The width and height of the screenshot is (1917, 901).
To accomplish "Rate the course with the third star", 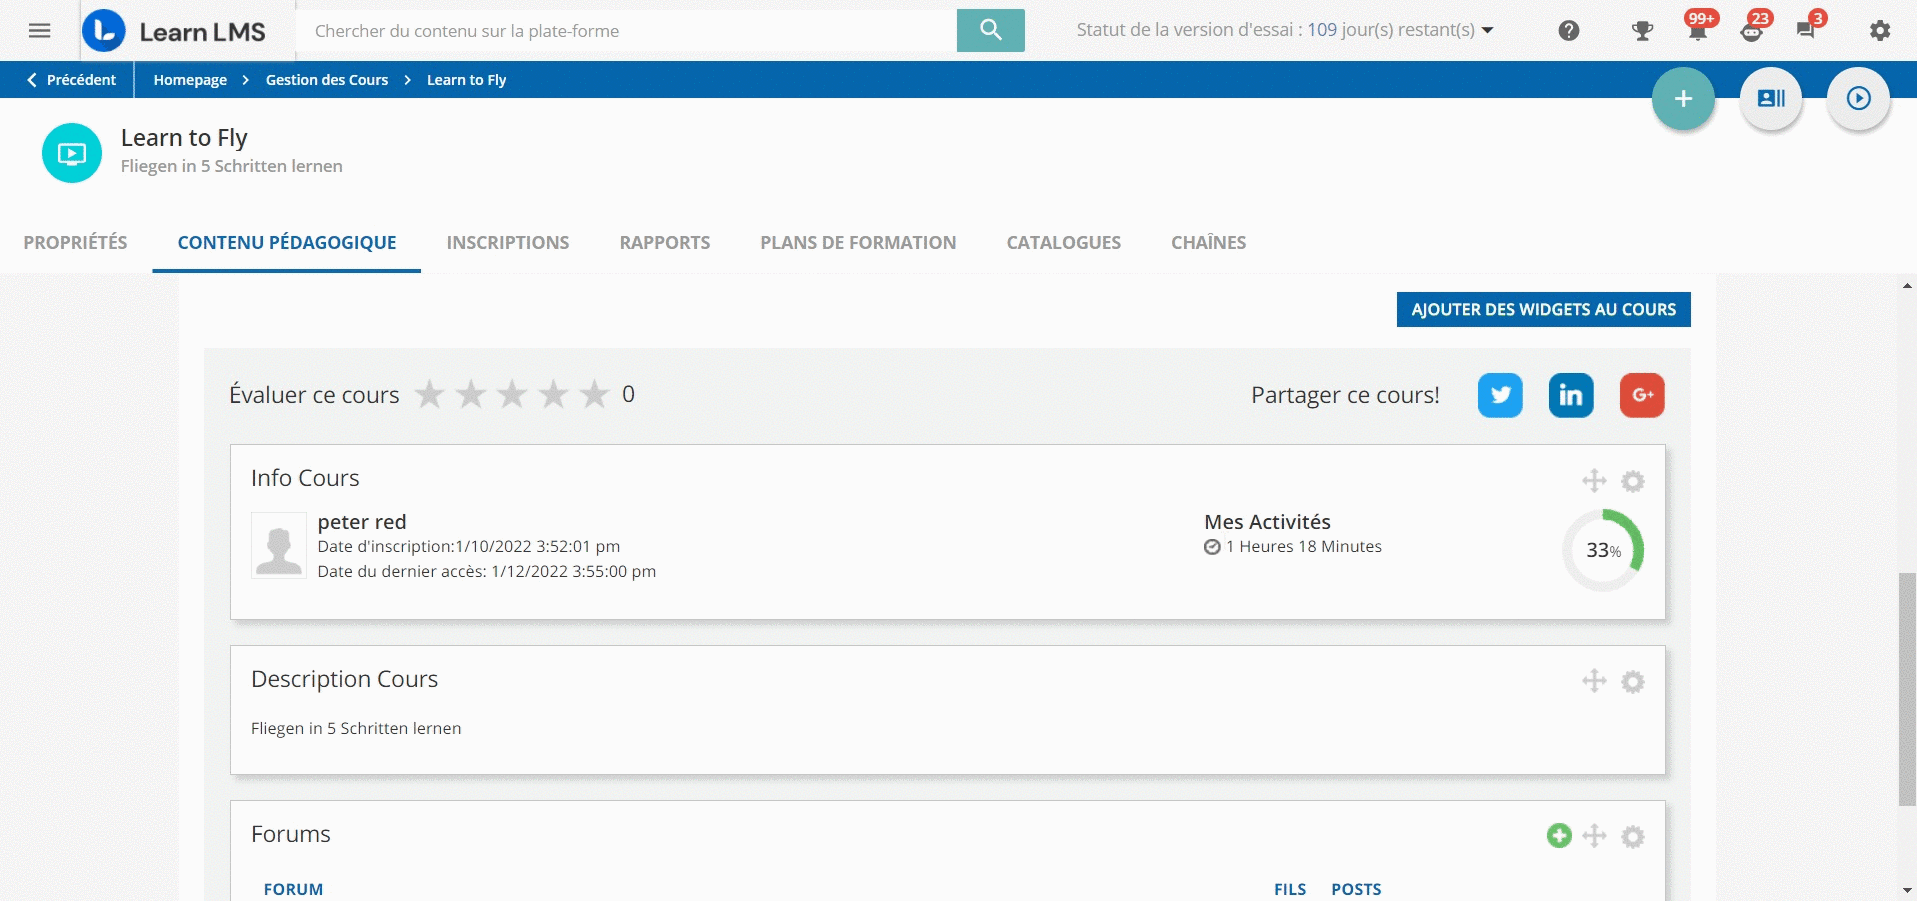I will tap(512, 394).
